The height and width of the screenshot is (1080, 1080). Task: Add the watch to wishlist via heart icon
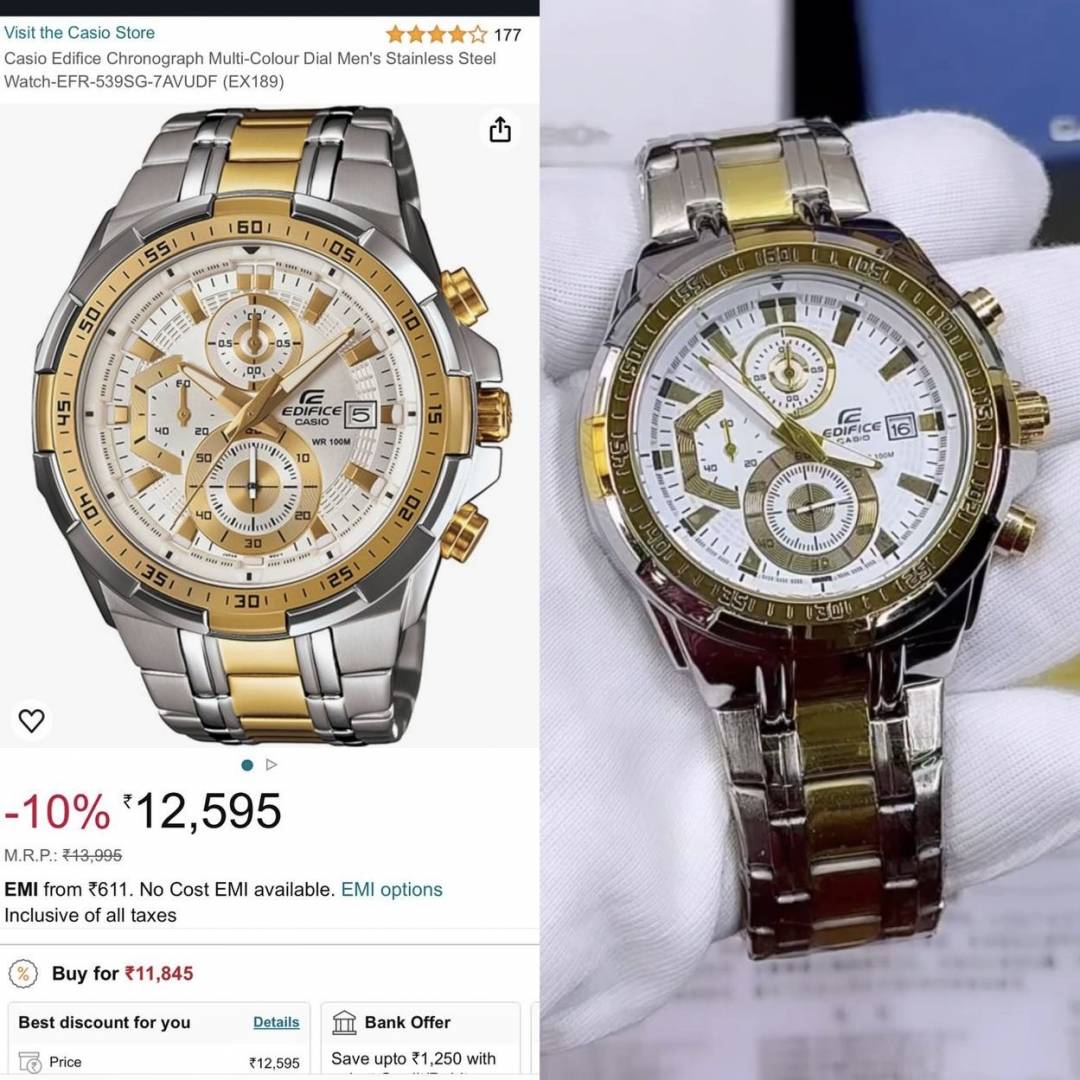(x=31, y=720)
